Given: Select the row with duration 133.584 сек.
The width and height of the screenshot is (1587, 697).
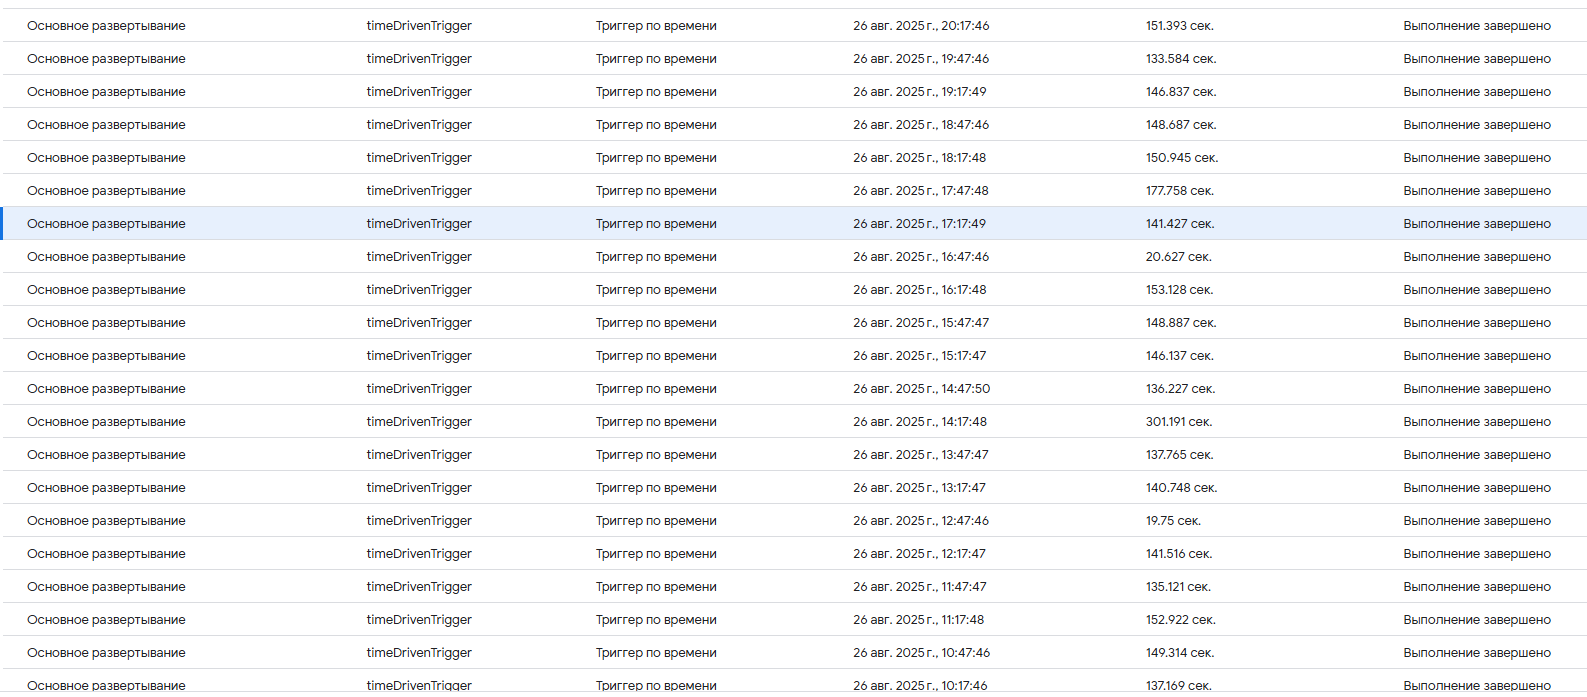Looking at the screenshot, I should pos(1180,59).
